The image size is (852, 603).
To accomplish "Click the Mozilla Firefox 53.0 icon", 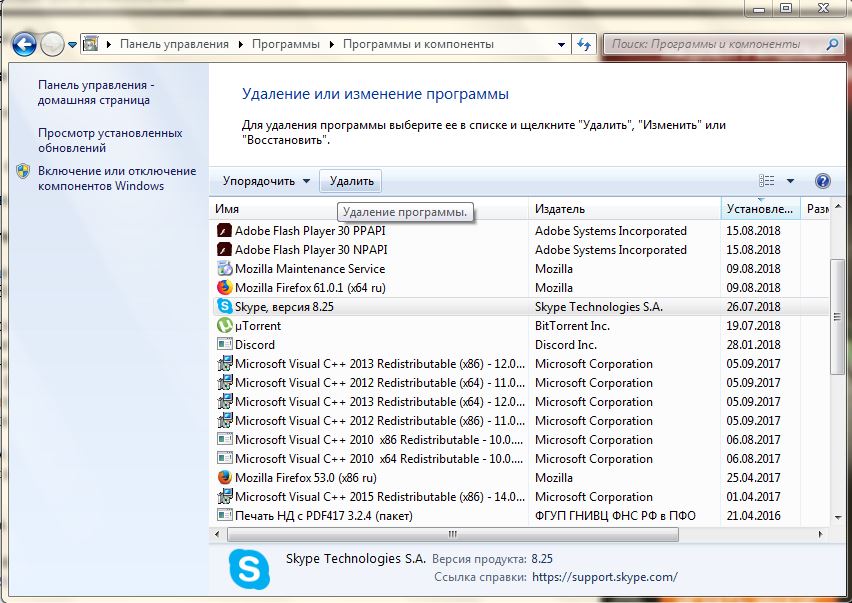I will (x=224, y=478).
